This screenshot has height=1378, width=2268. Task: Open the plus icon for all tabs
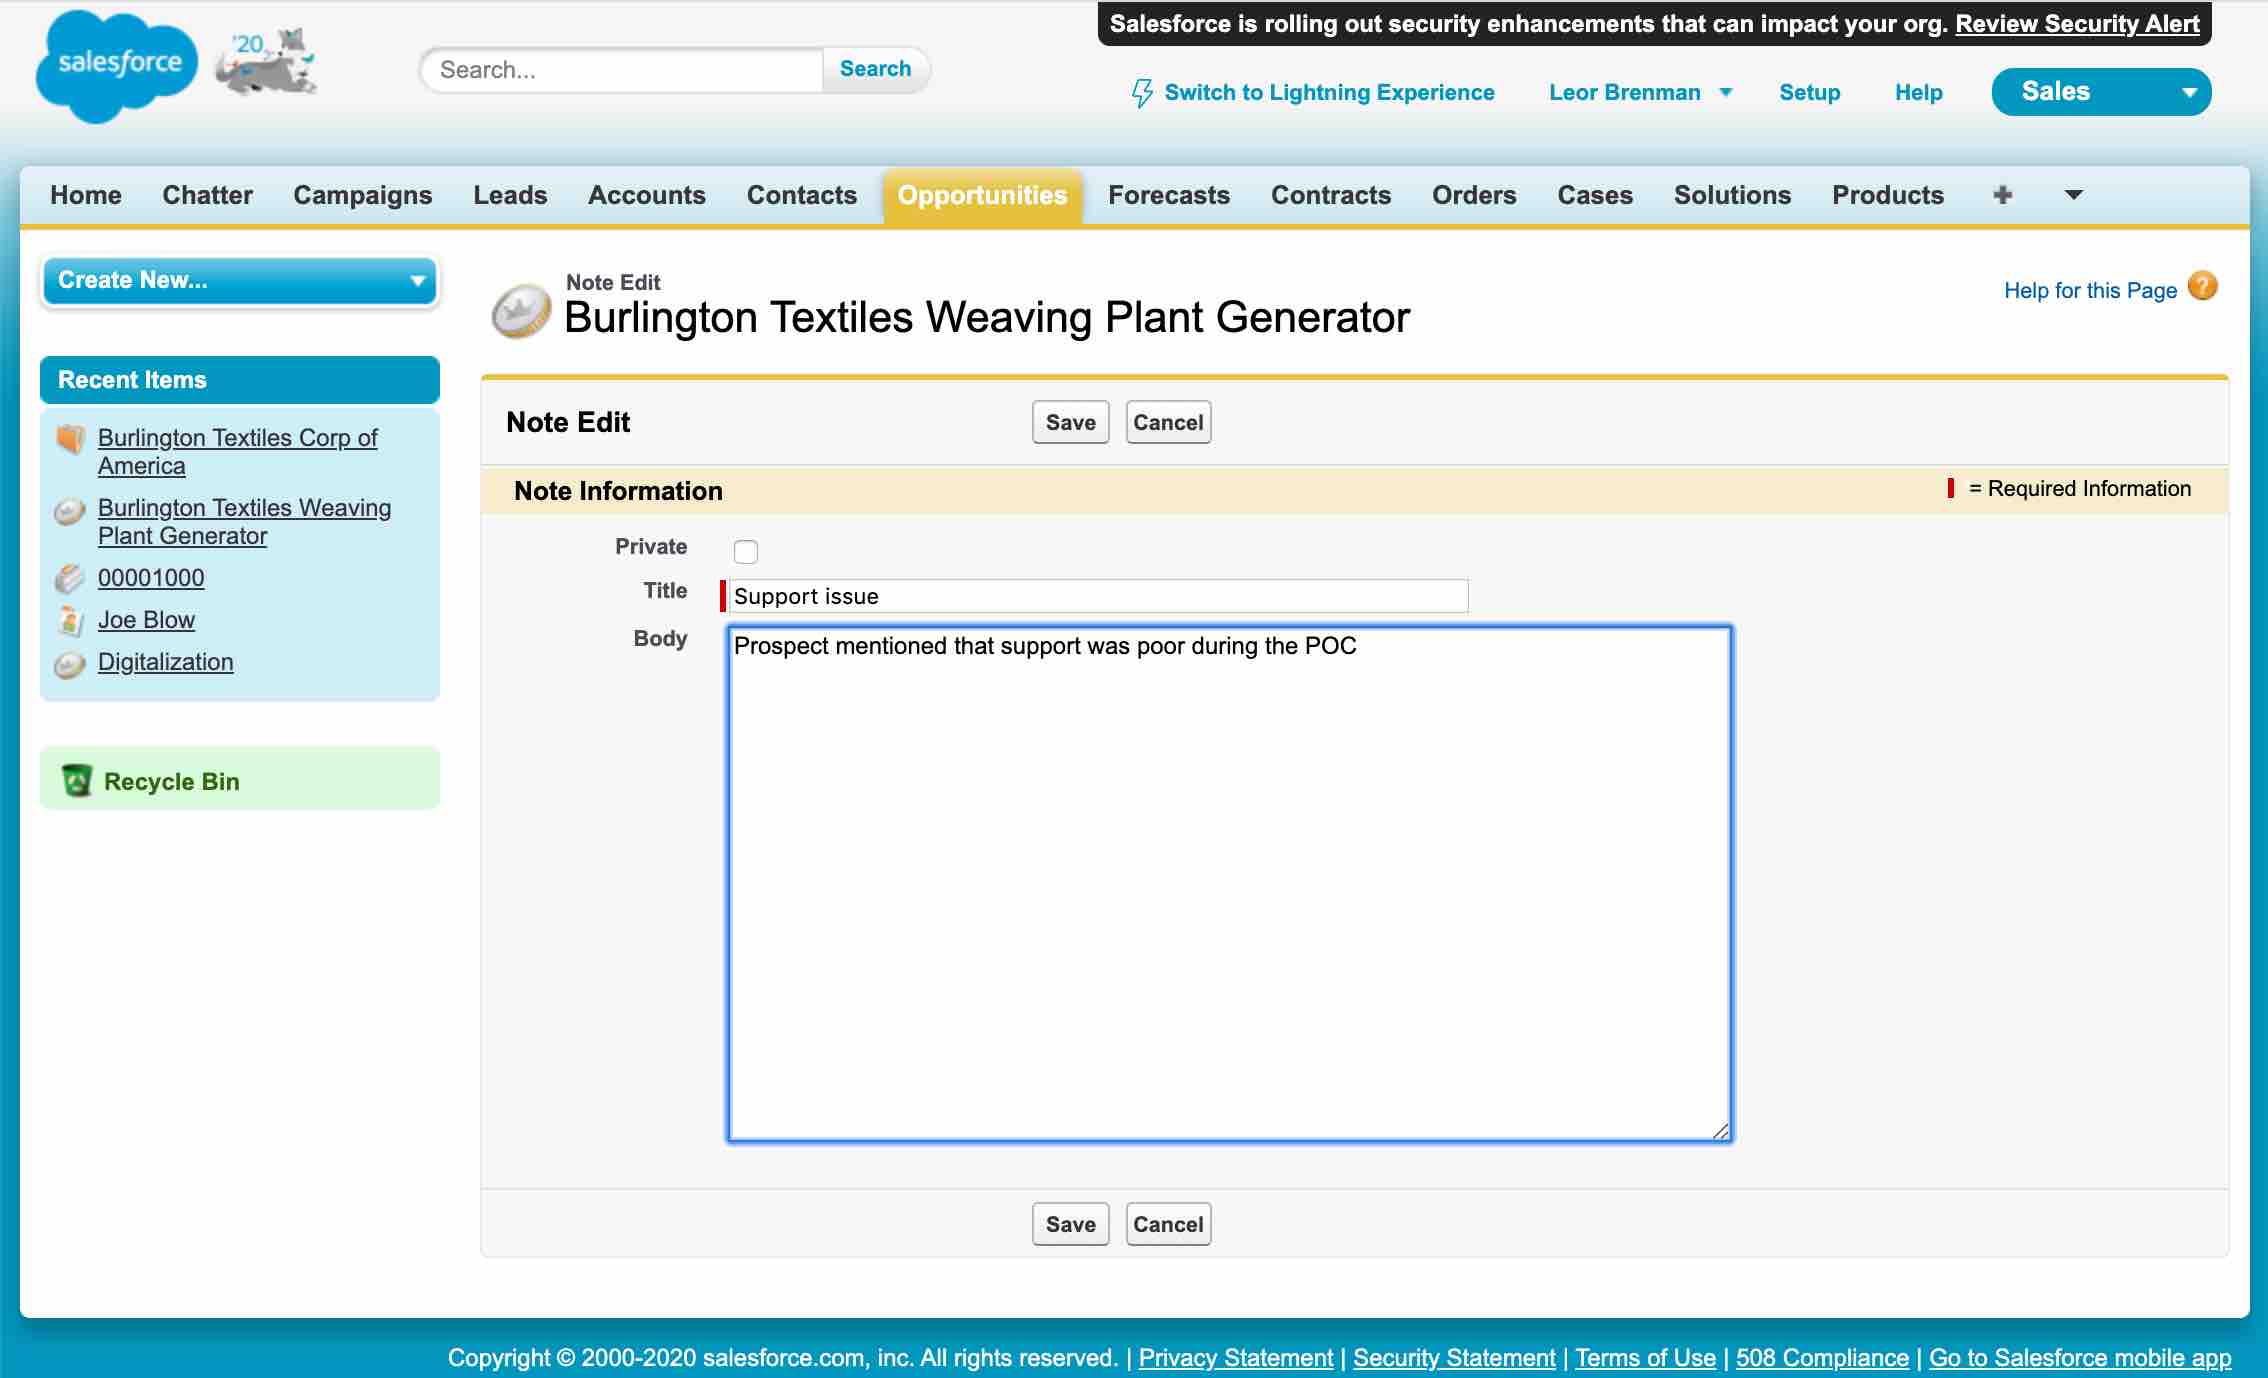tap(2002, 195)
